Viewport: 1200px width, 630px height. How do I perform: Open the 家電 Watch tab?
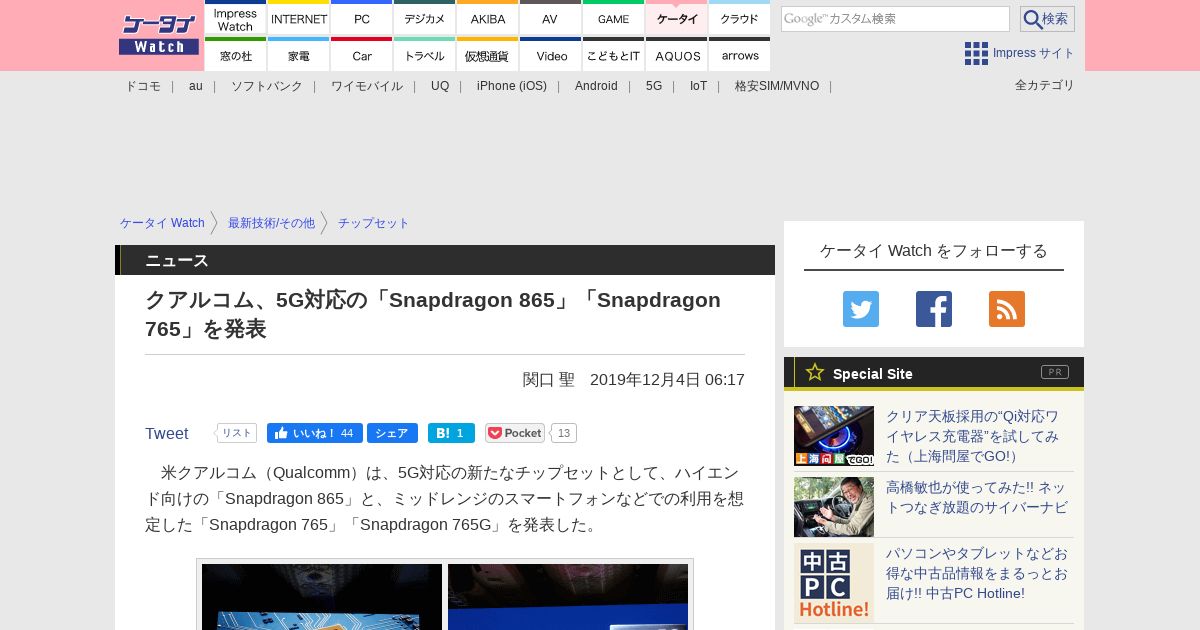299,55
